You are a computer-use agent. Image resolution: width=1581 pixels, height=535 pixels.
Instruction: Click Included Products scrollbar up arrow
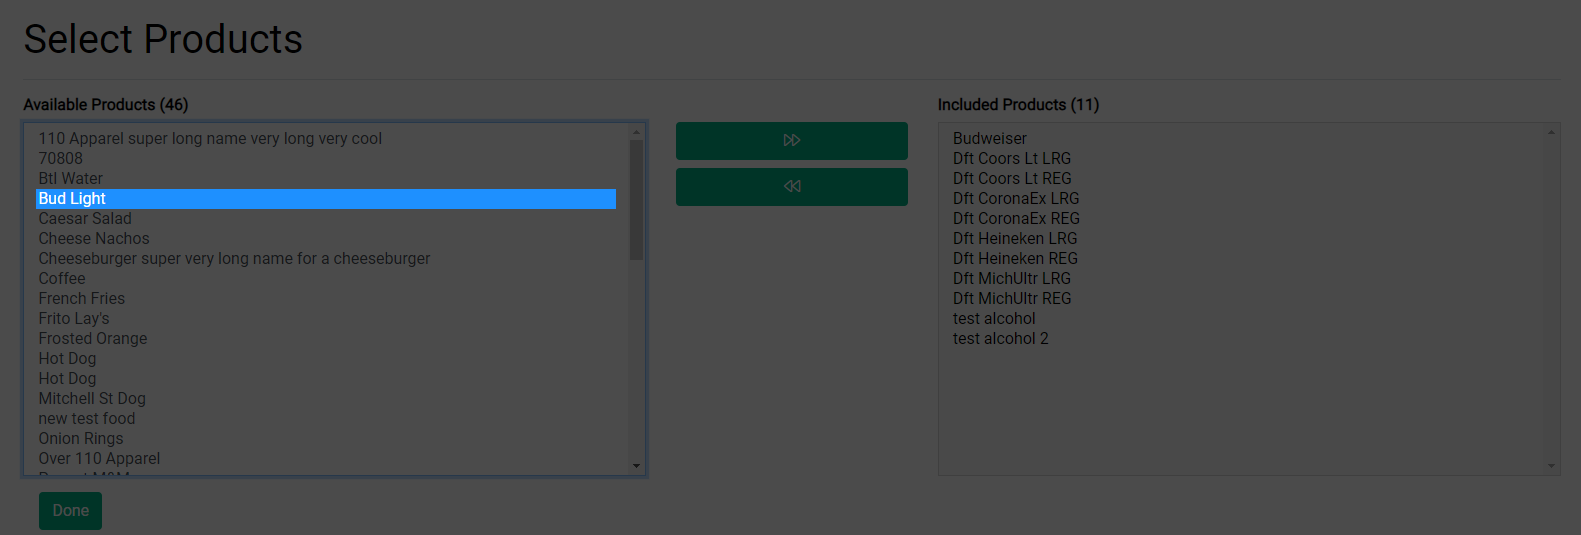pyautogui.click(x=1551, y=132)
